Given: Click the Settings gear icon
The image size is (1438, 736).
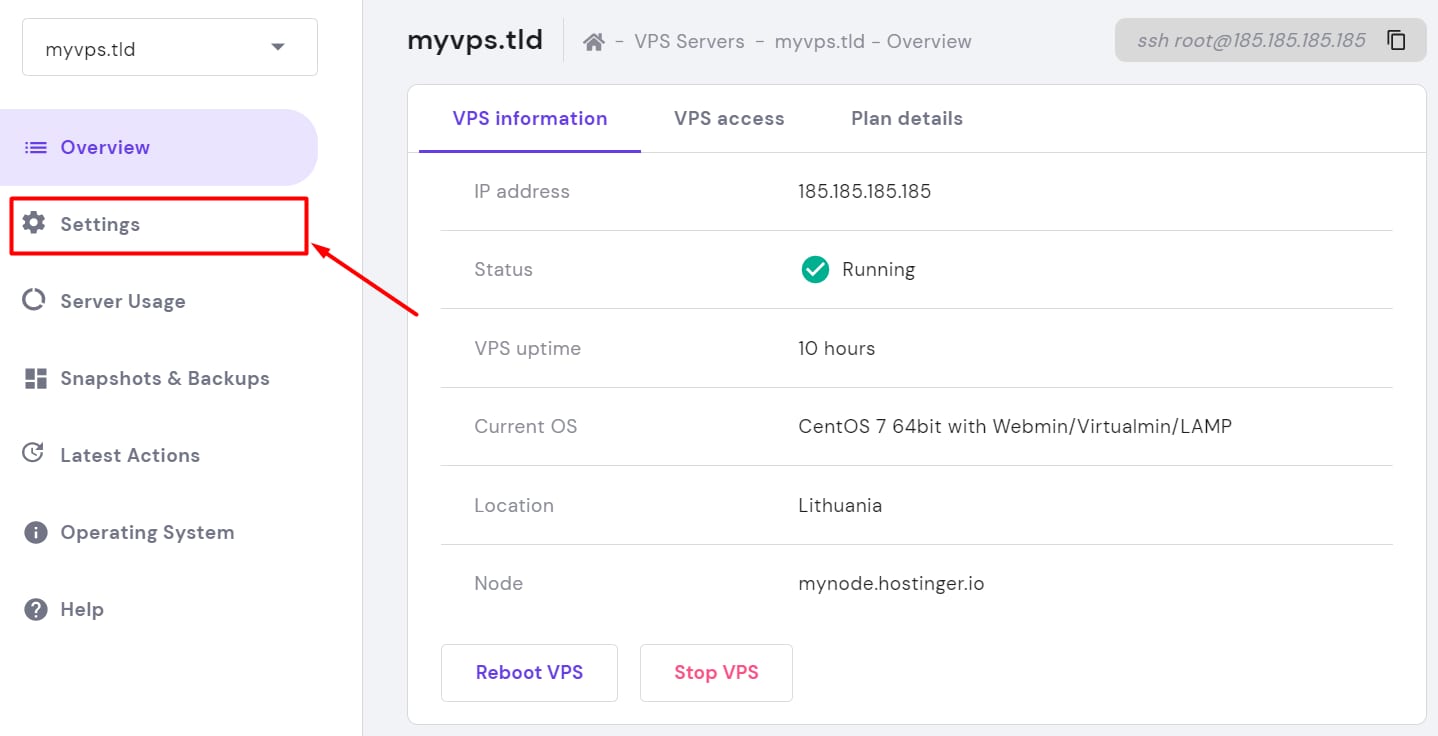Looking at the screenshot, I should [34, 223].
